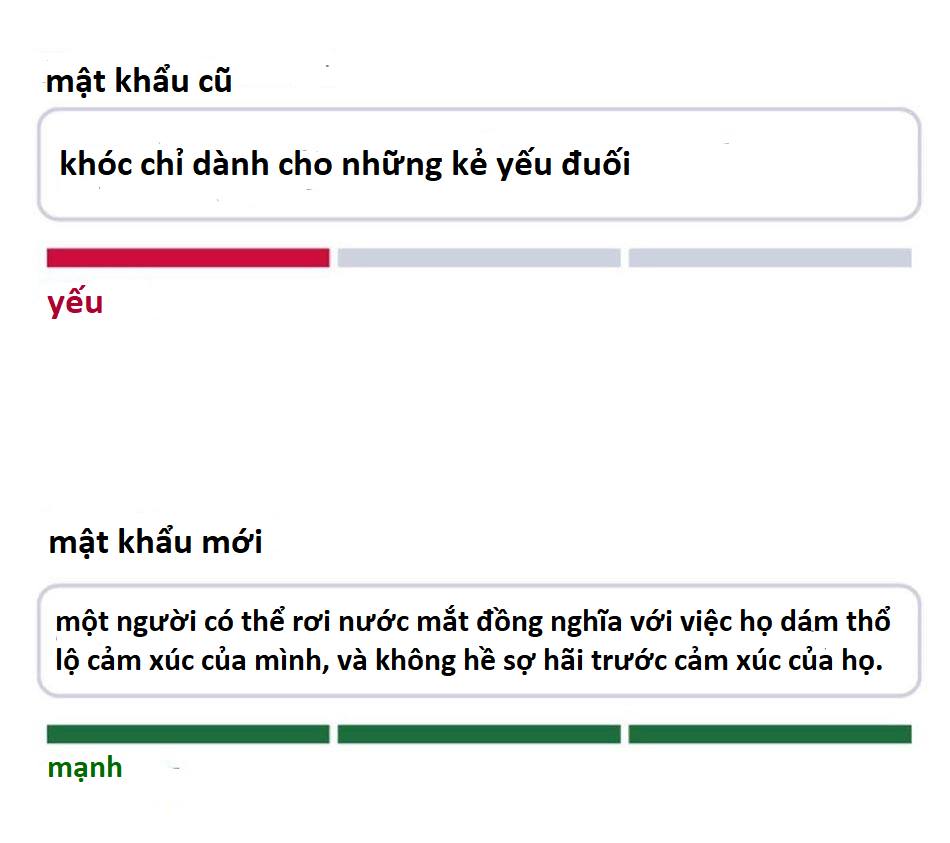The width and height of the screenshot is (950, 843).
Task: Click the middle green strength segment
Action: point(479,734)
